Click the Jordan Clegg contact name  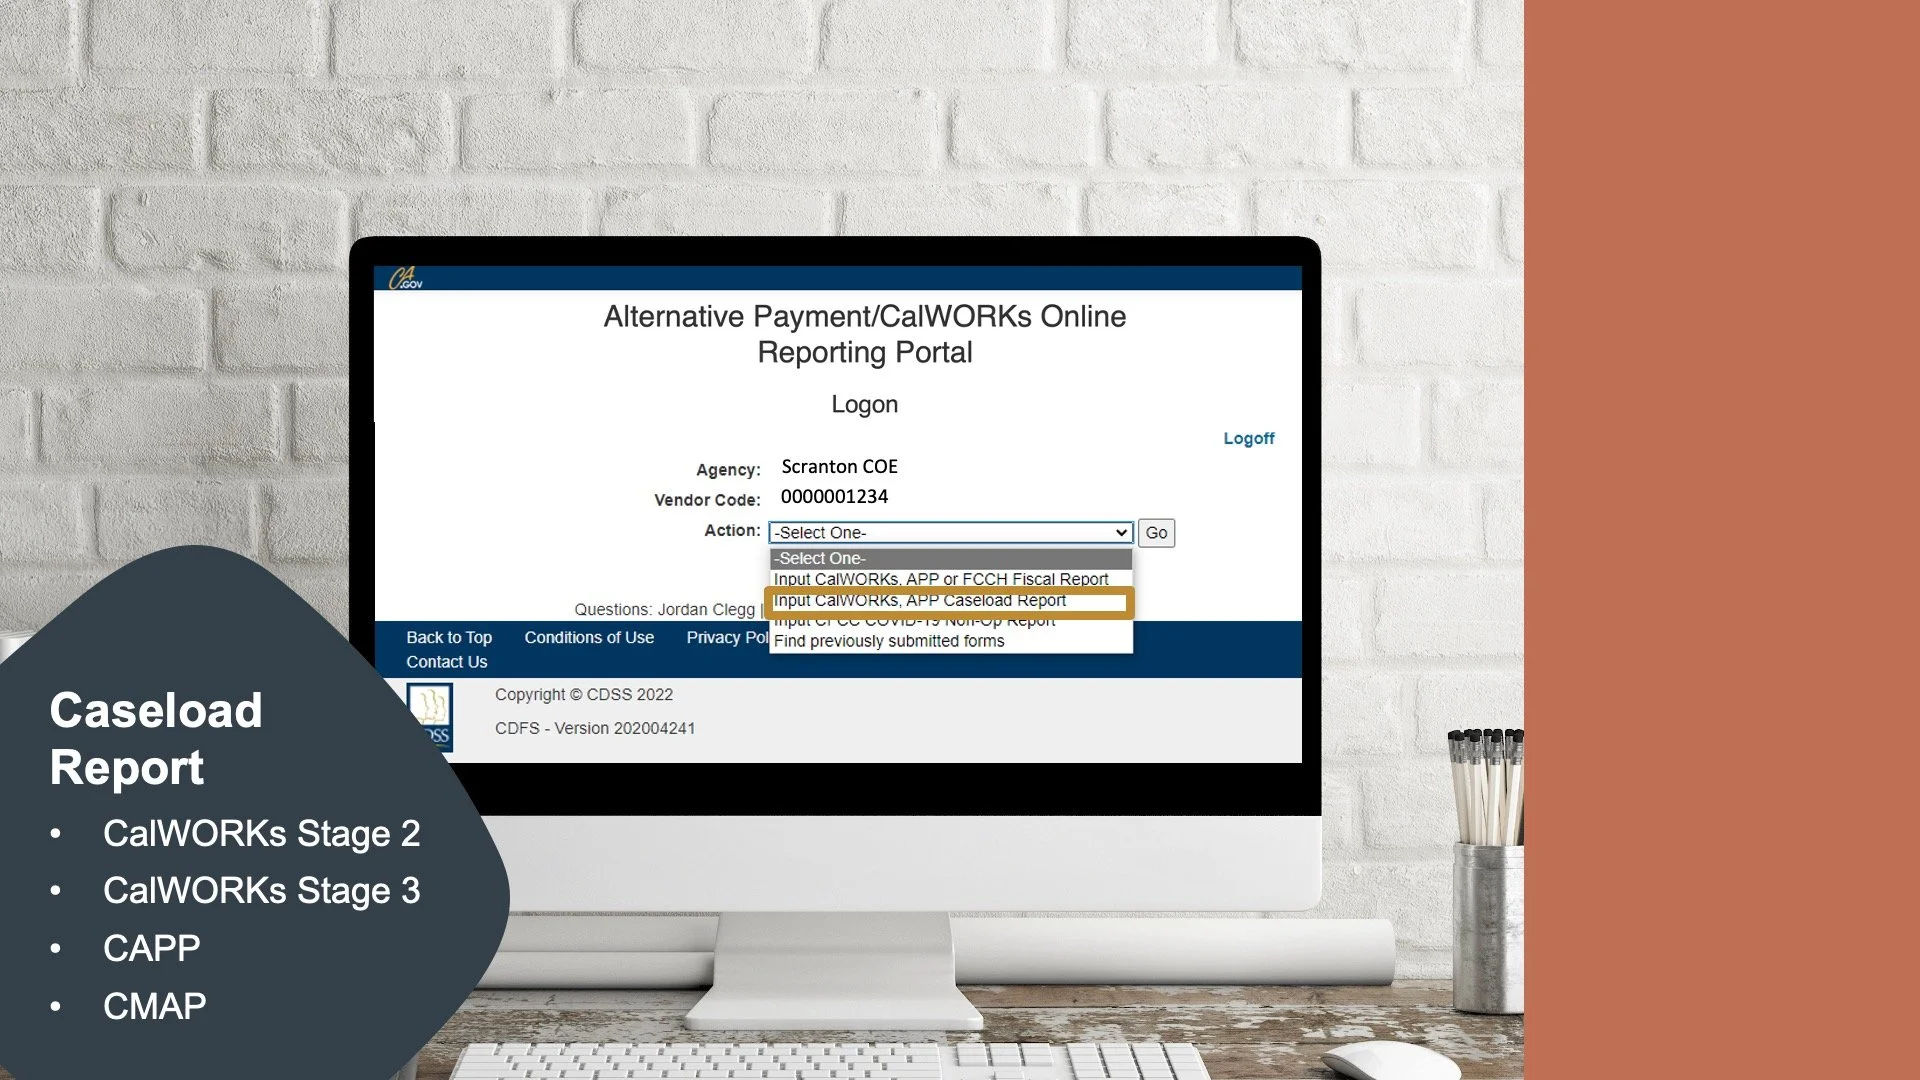[706, 609]
